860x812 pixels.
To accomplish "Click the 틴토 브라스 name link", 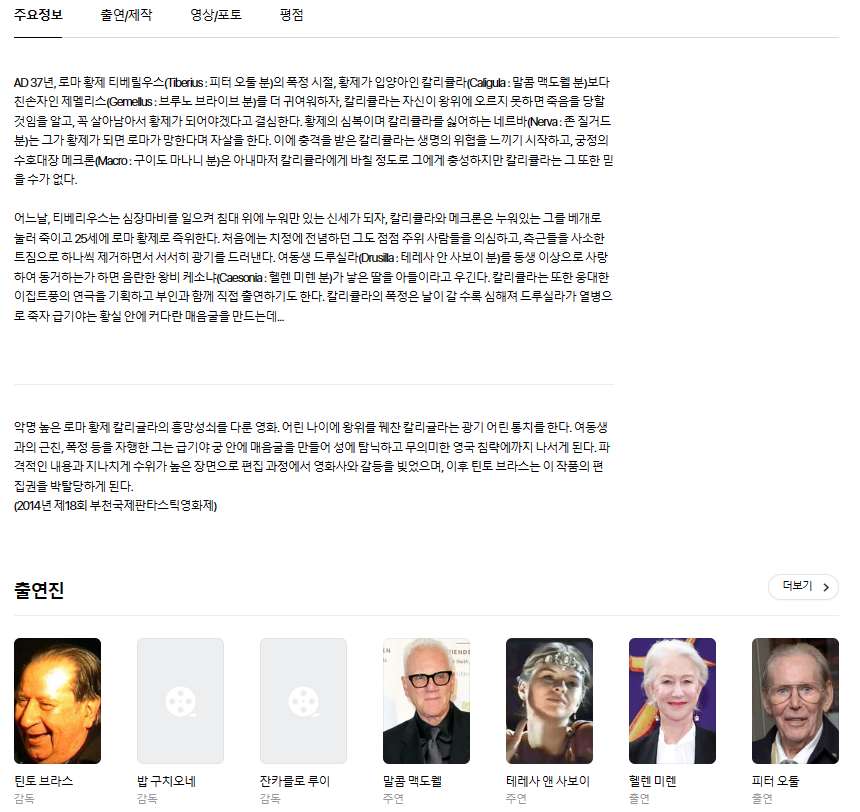I will coord(43,781).
